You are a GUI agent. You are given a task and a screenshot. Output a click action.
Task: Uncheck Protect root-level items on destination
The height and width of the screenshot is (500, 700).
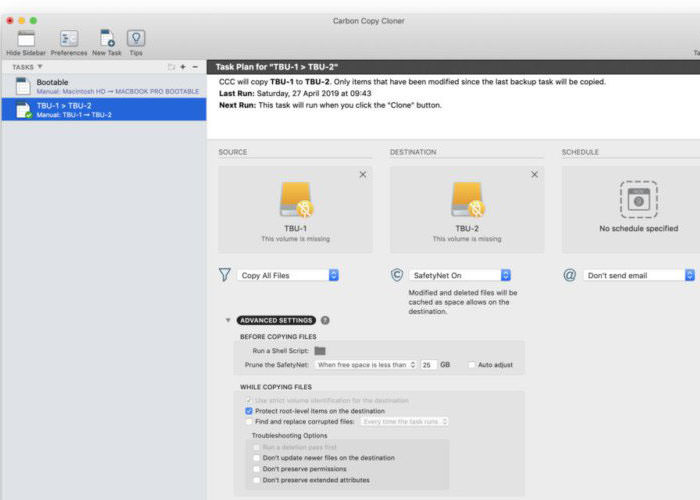249,411
